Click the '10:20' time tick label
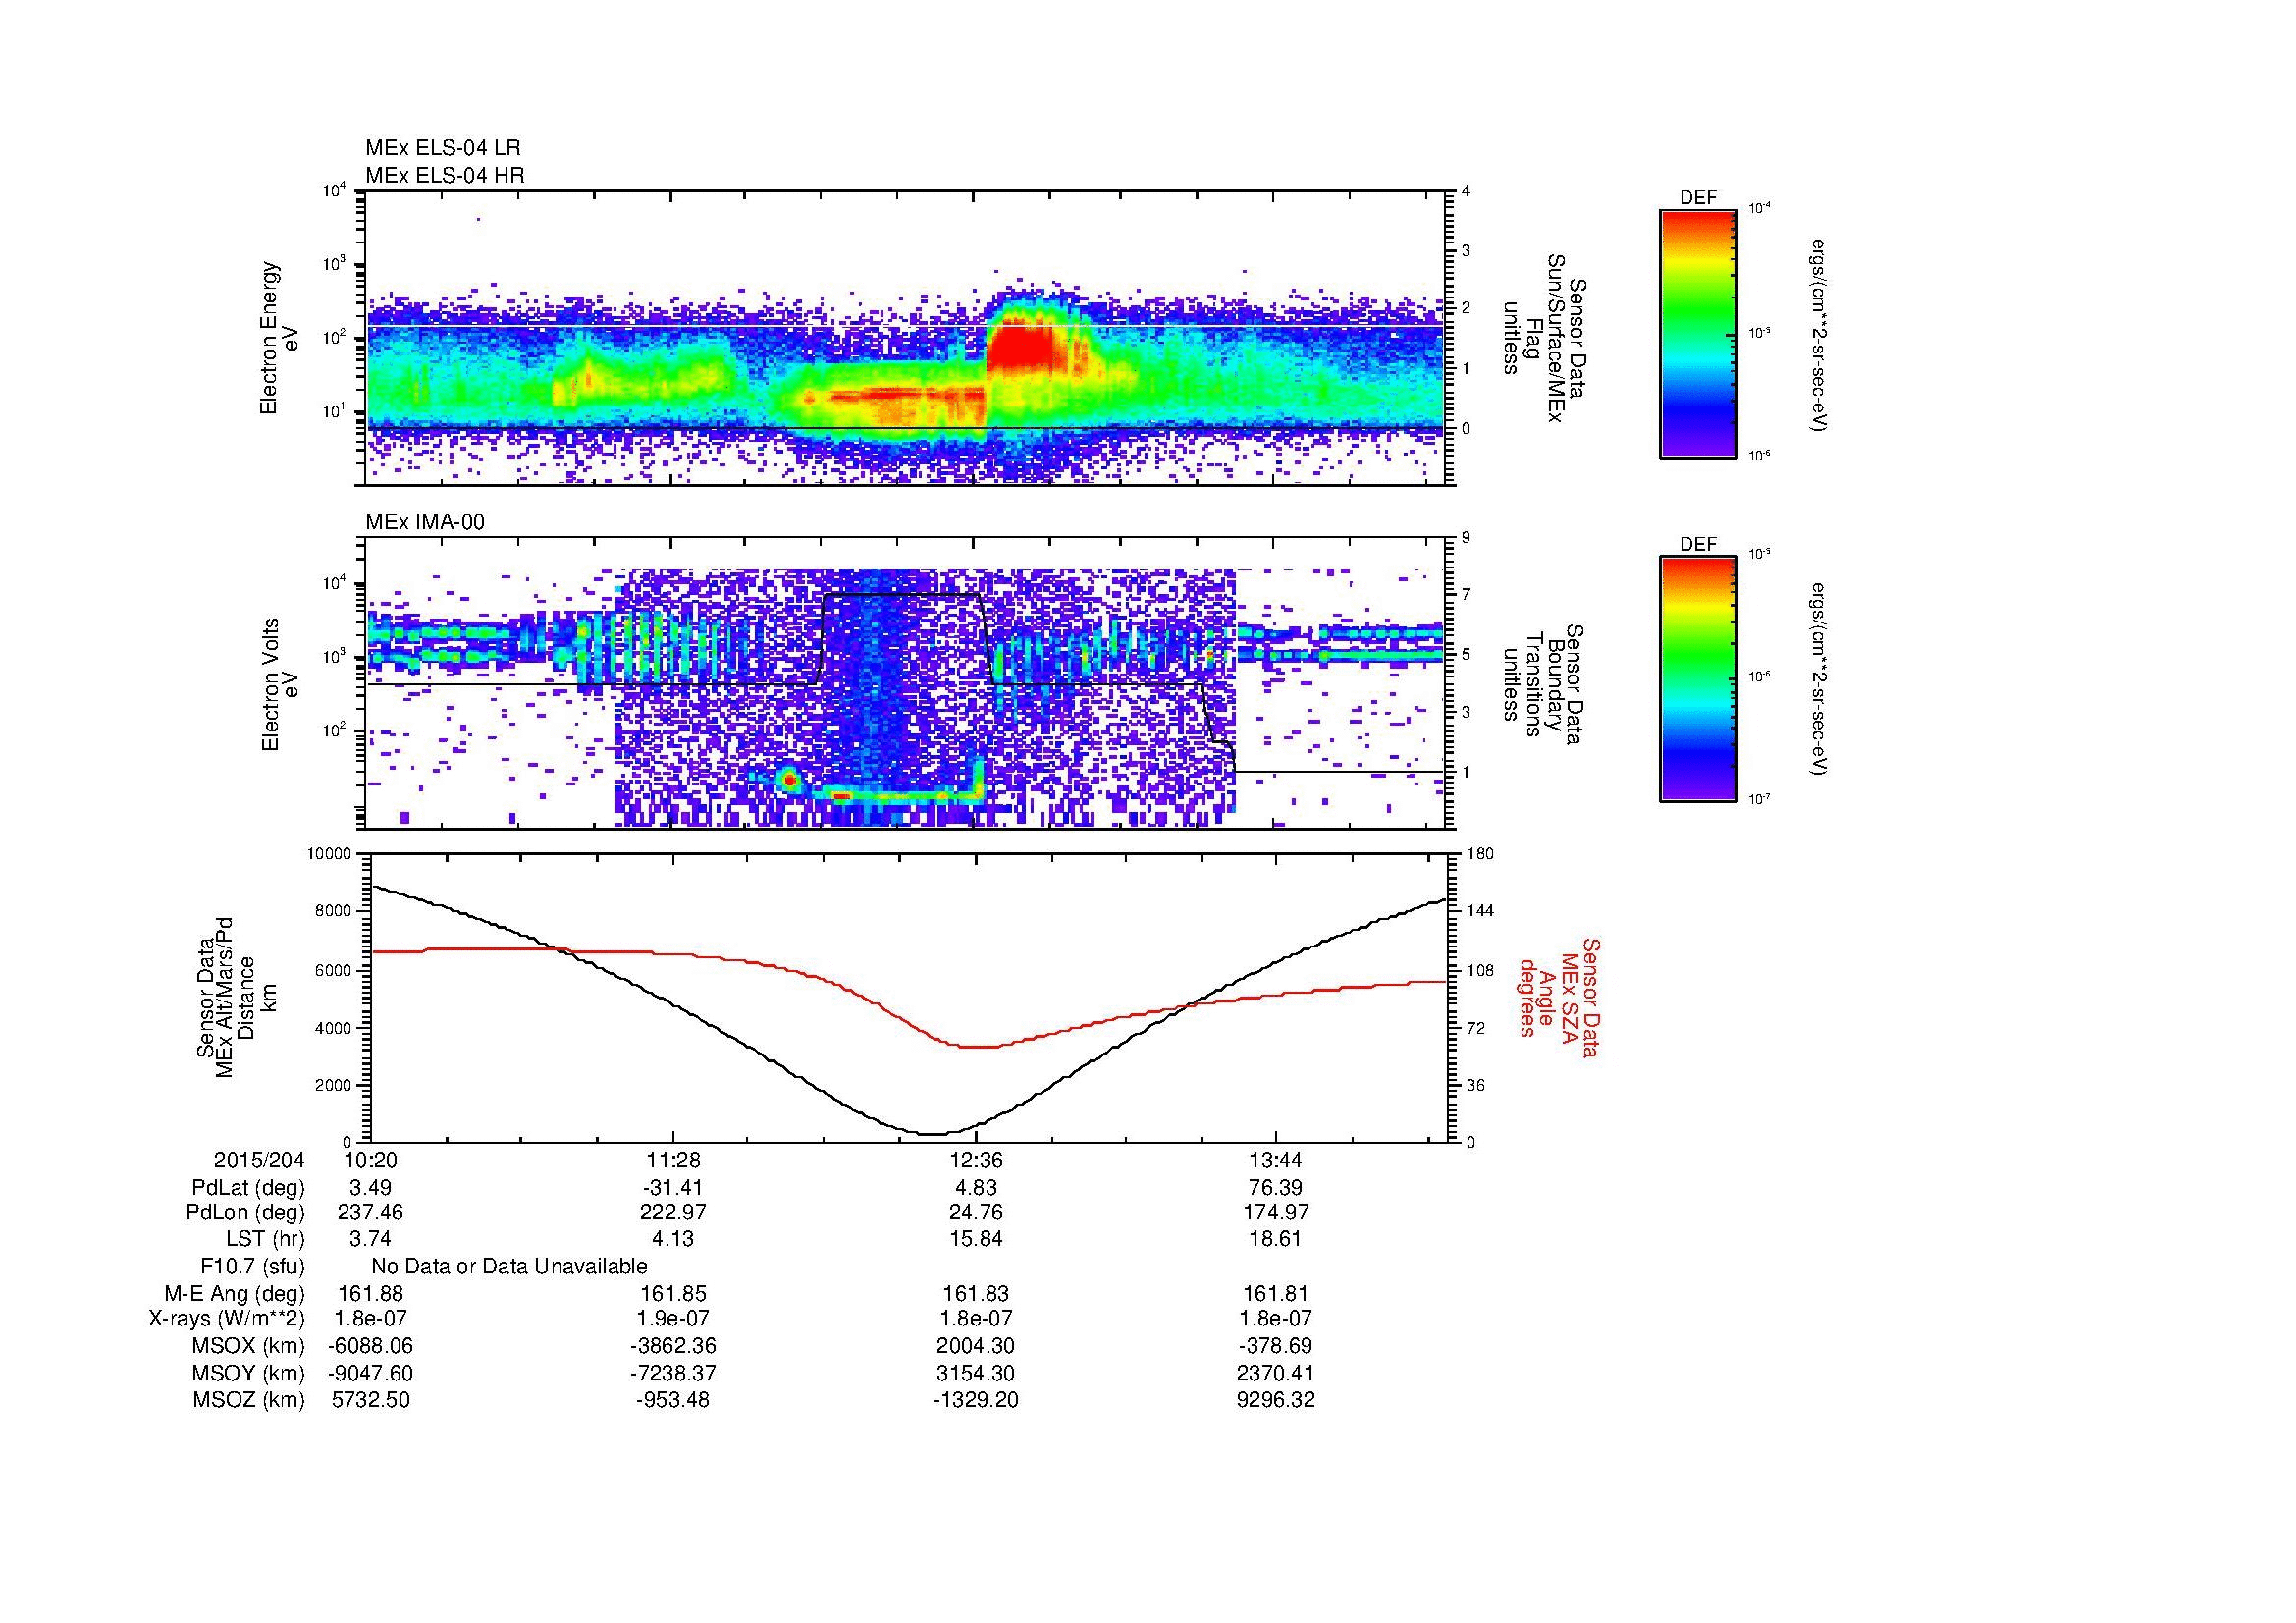Screen dimensions: 2296x1623 [369, 1160]
